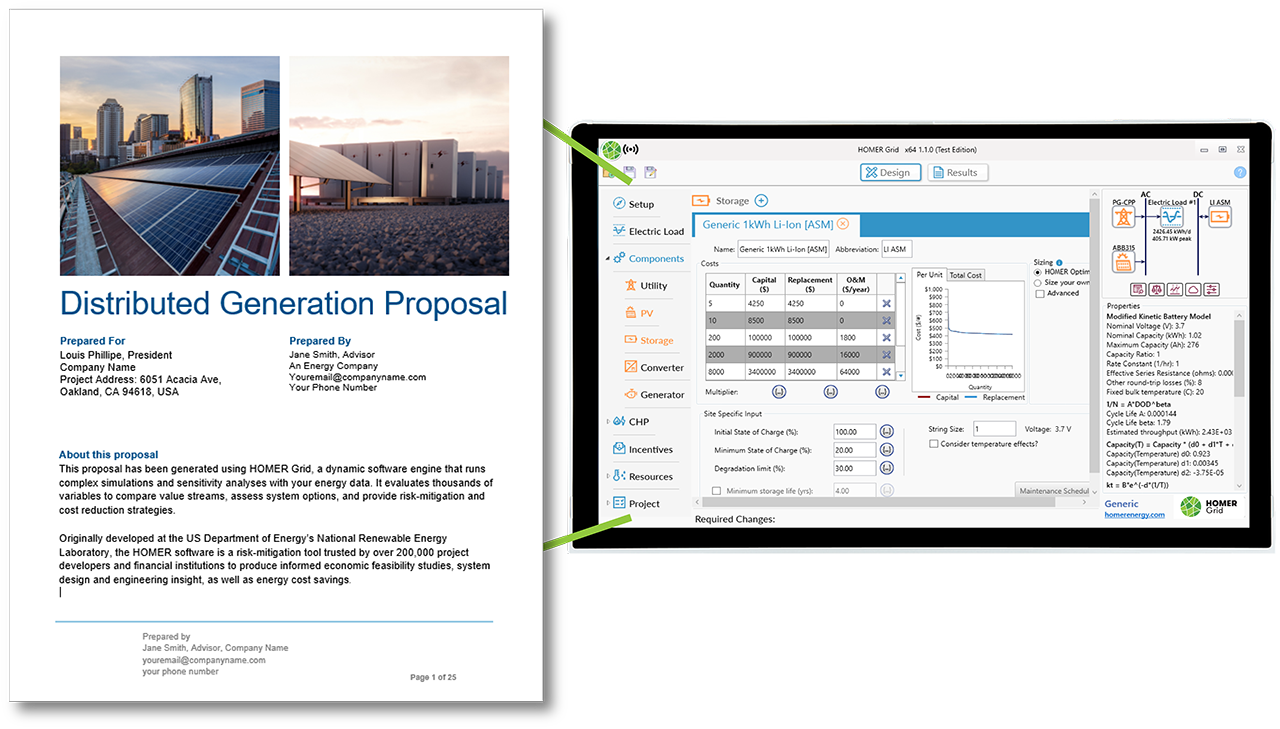
Task: Enable the Advanced sizing checkbox
Action: point(1040,294)
